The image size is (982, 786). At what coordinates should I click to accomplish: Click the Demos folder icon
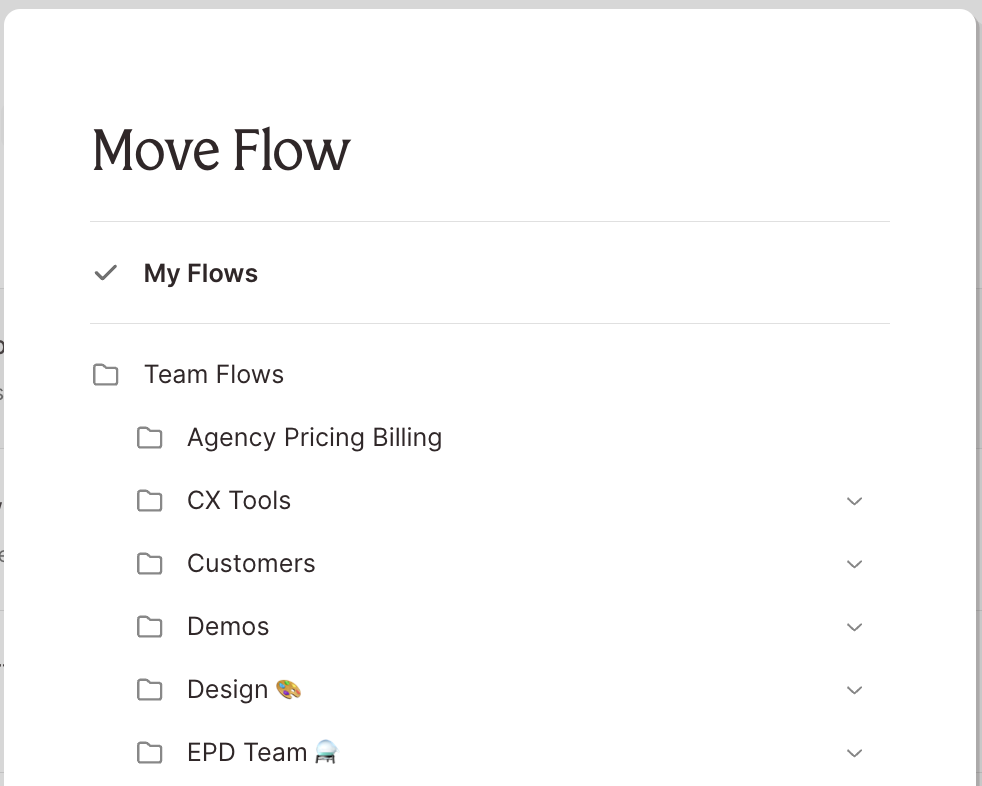click(149, 627)
